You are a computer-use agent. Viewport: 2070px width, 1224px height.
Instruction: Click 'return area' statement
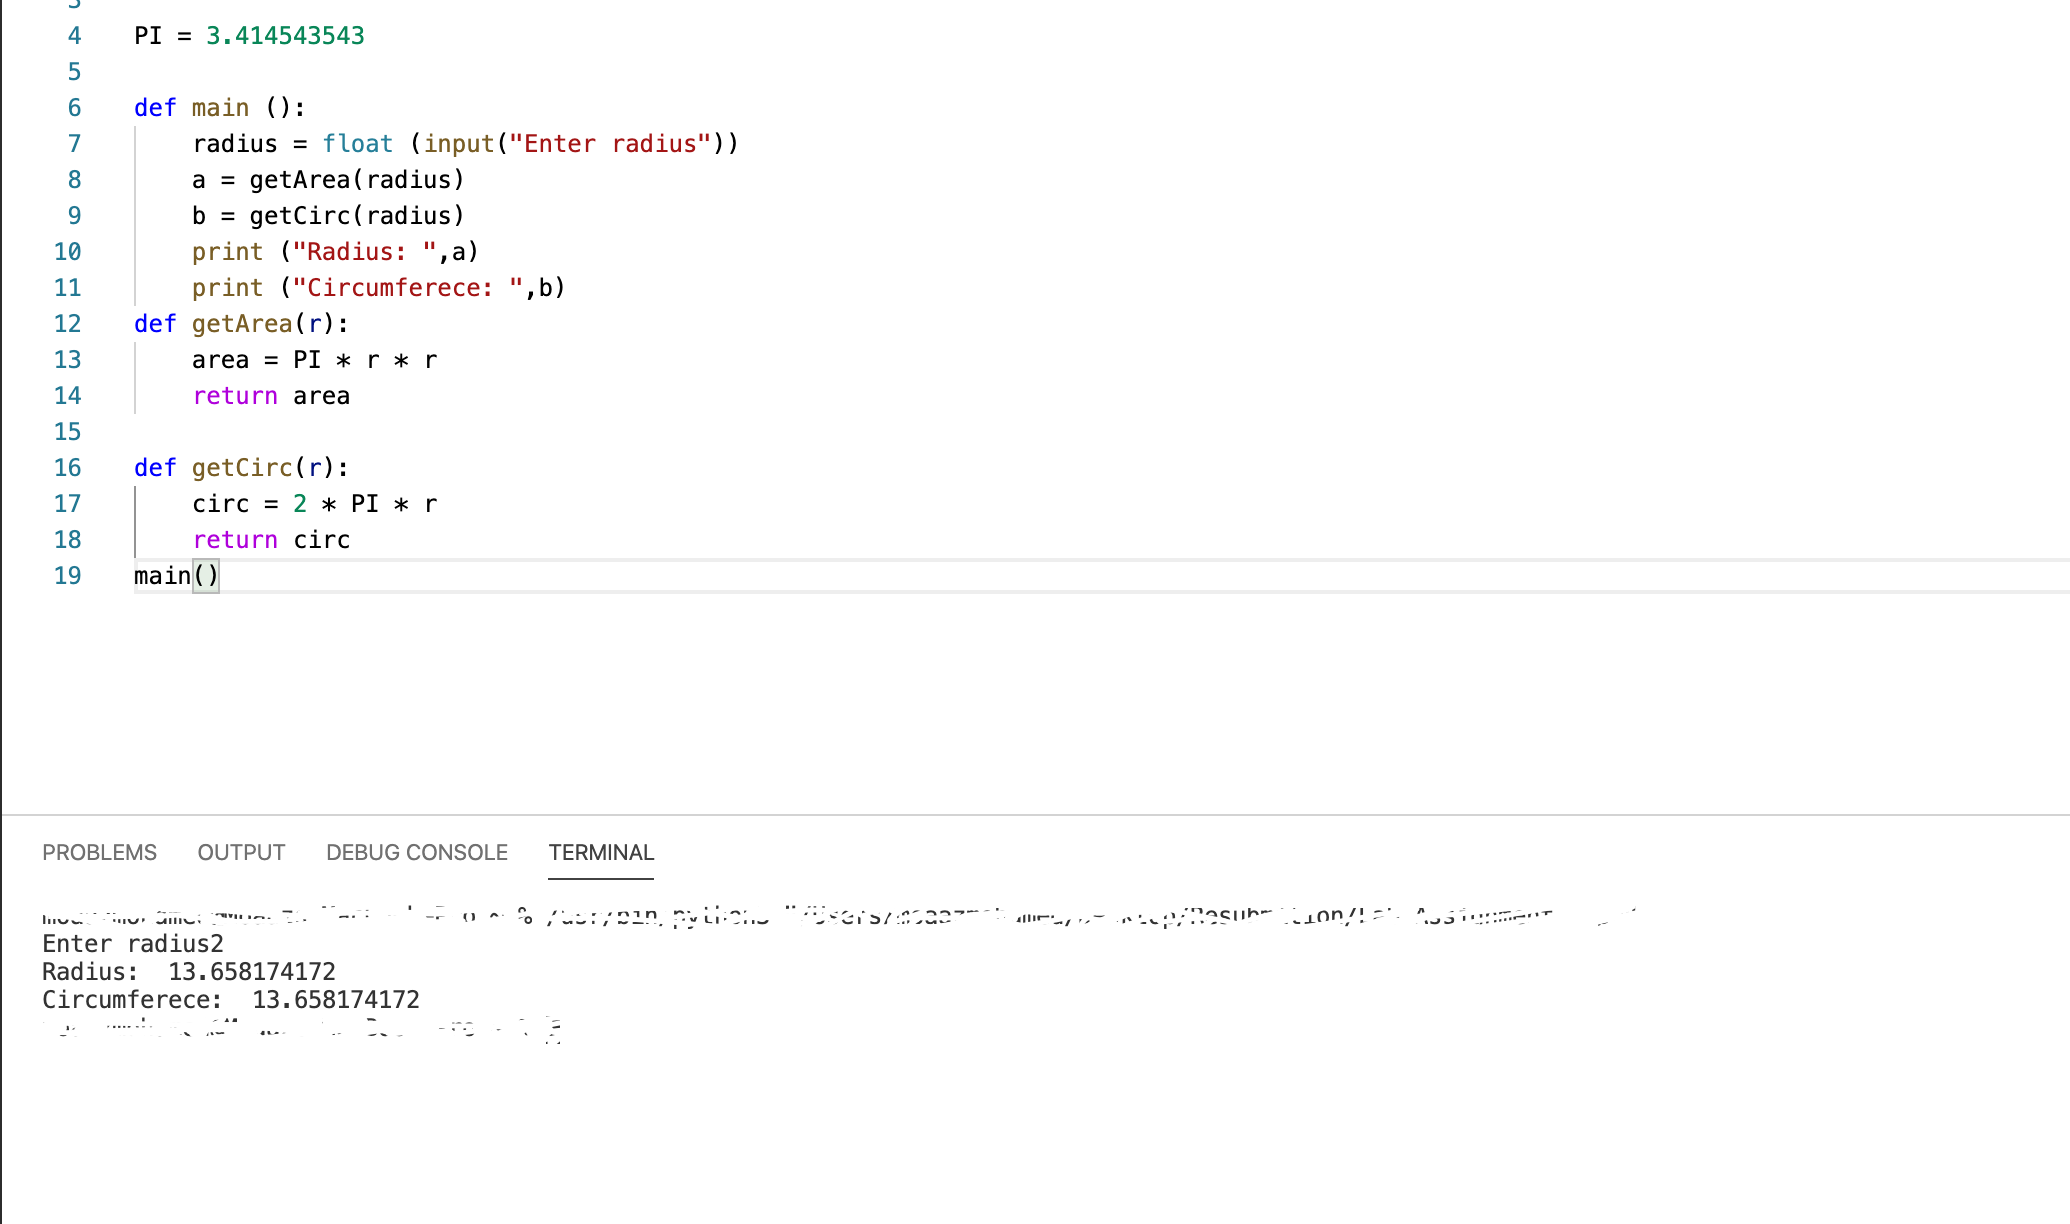[x=271, y=396]
